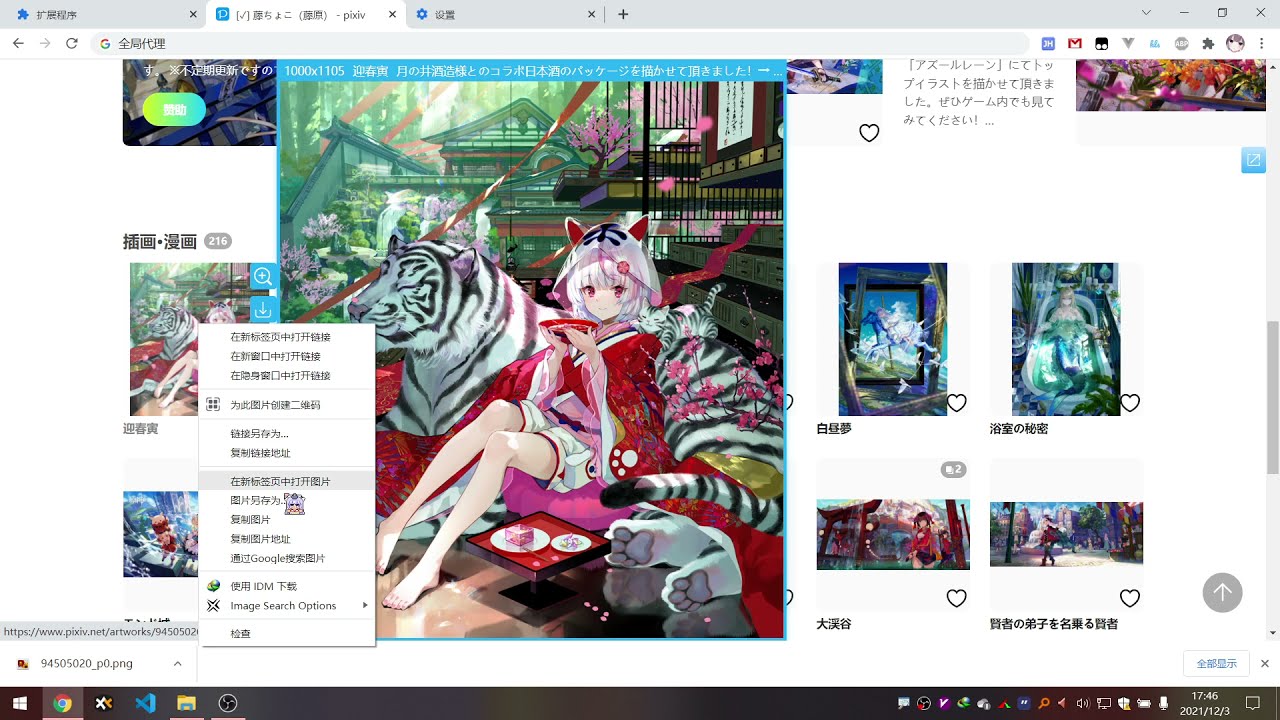The image size is (1280, 720).
Task: Click the download icon beside the thumbnail
Action: tap(263, 309)
